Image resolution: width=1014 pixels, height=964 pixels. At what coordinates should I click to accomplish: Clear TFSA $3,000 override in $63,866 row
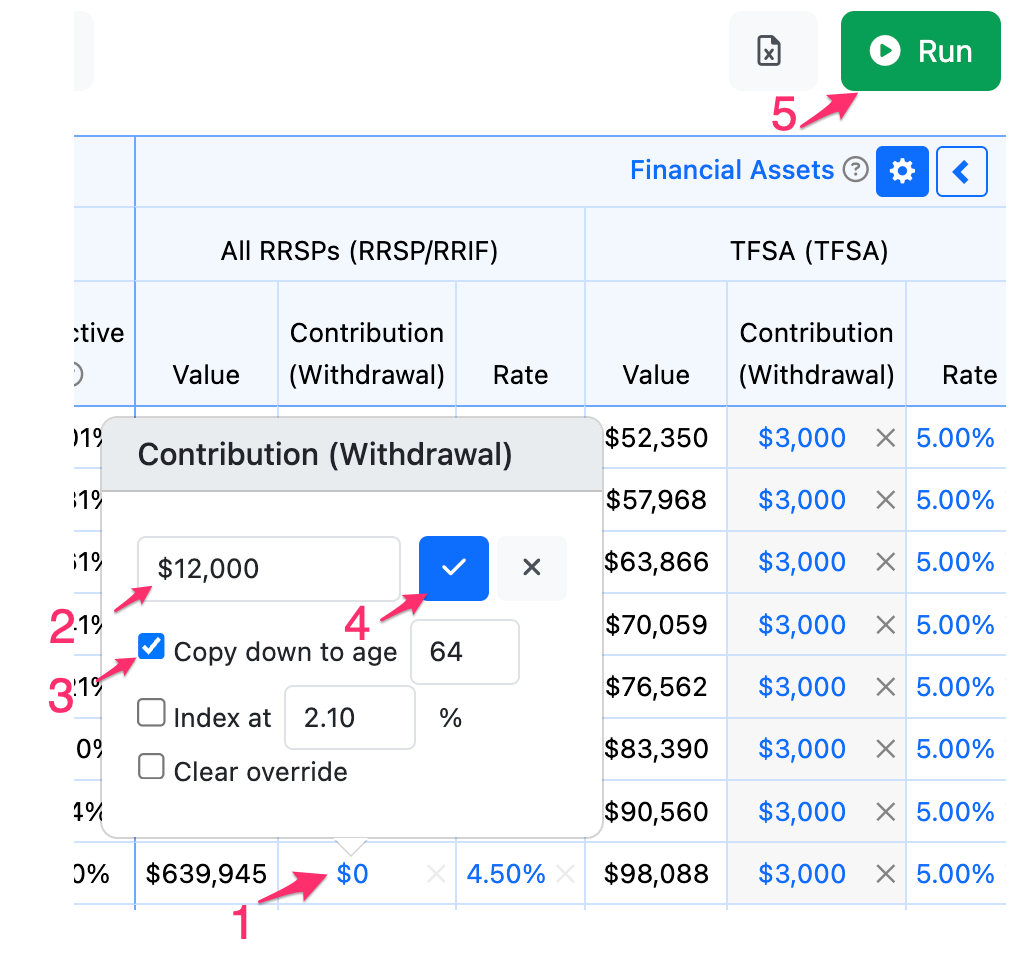pyautogui.click(x=885, y=562)
